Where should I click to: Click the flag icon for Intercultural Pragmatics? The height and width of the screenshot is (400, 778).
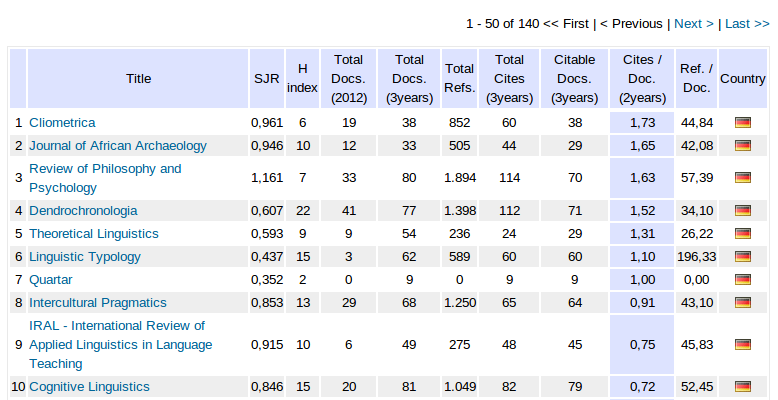coord(743,302)
